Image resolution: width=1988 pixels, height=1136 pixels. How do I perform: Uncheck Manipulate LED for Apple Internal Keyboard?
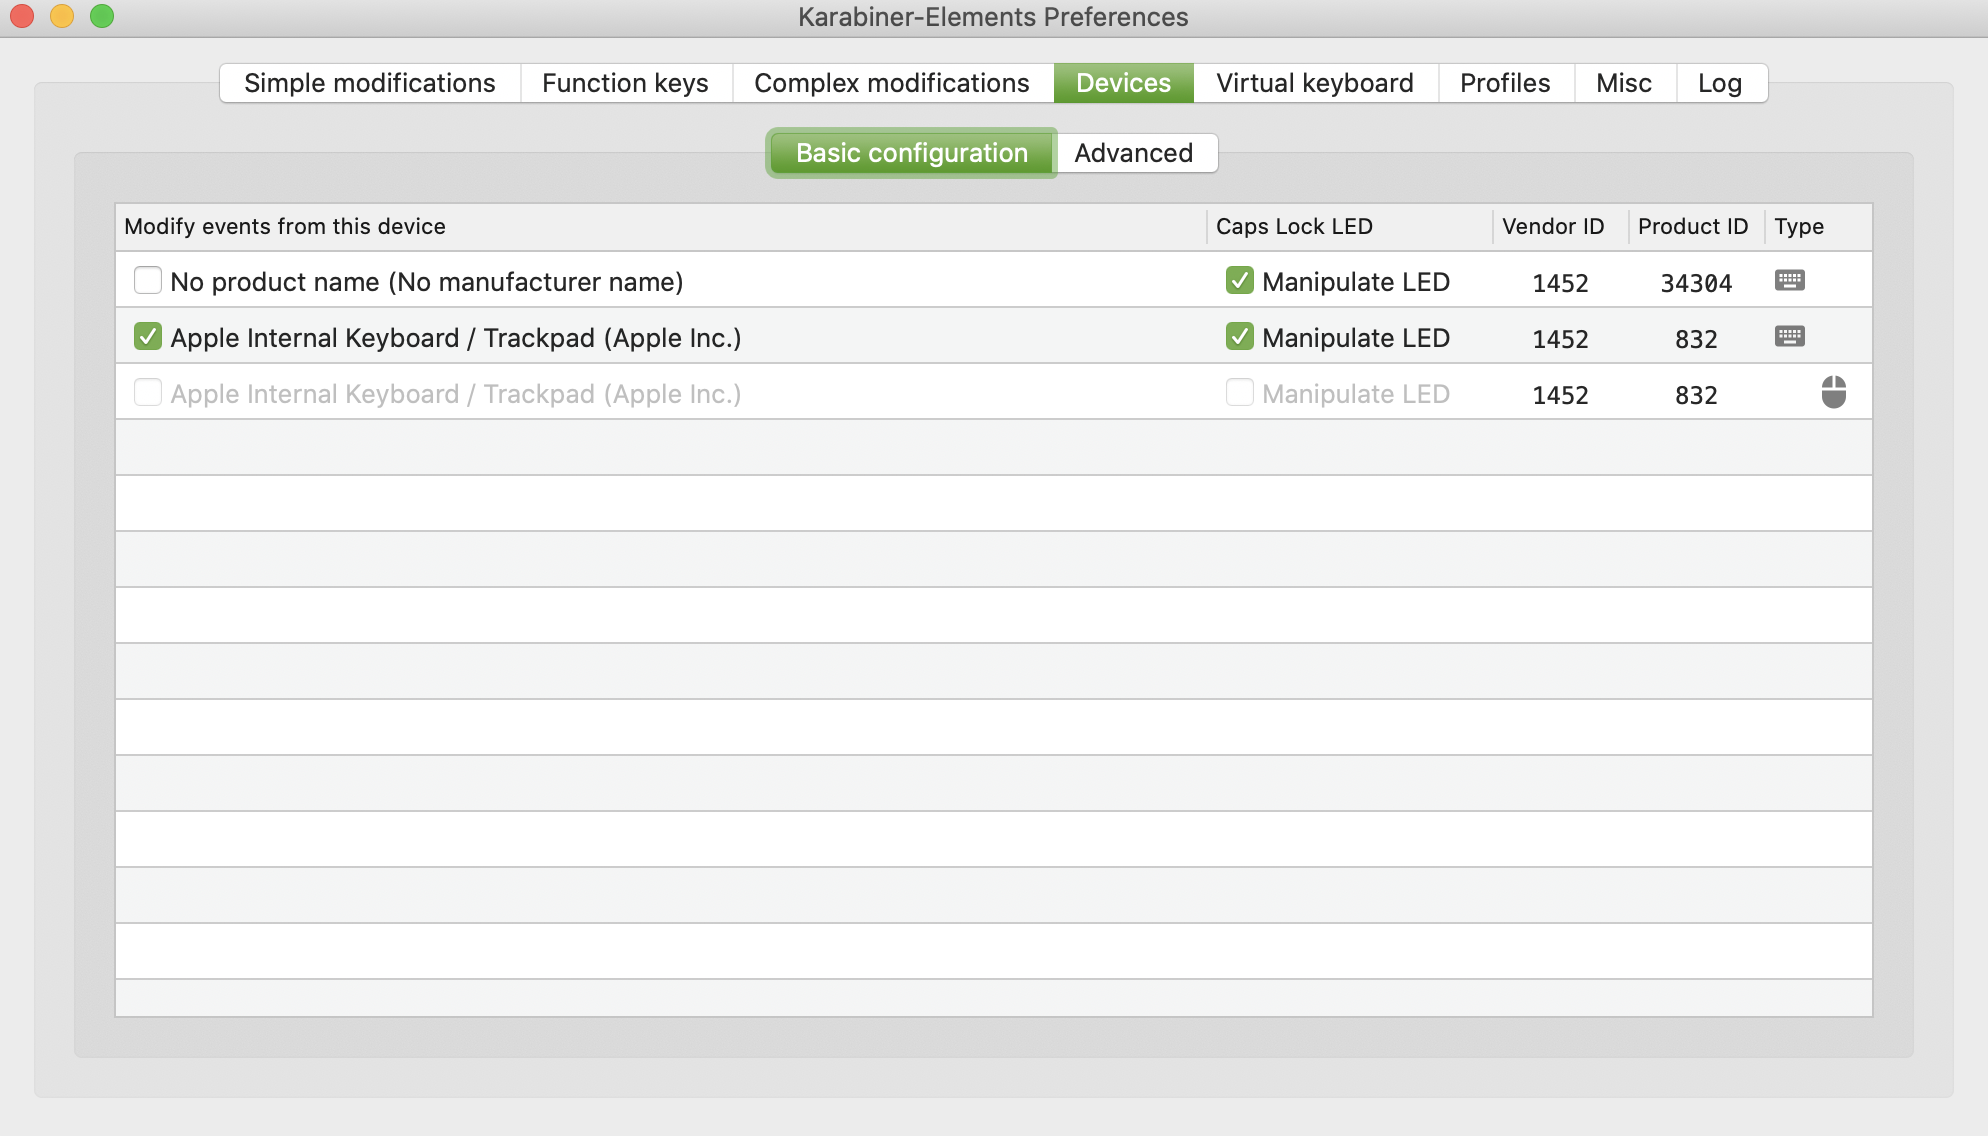[1239, 337]
